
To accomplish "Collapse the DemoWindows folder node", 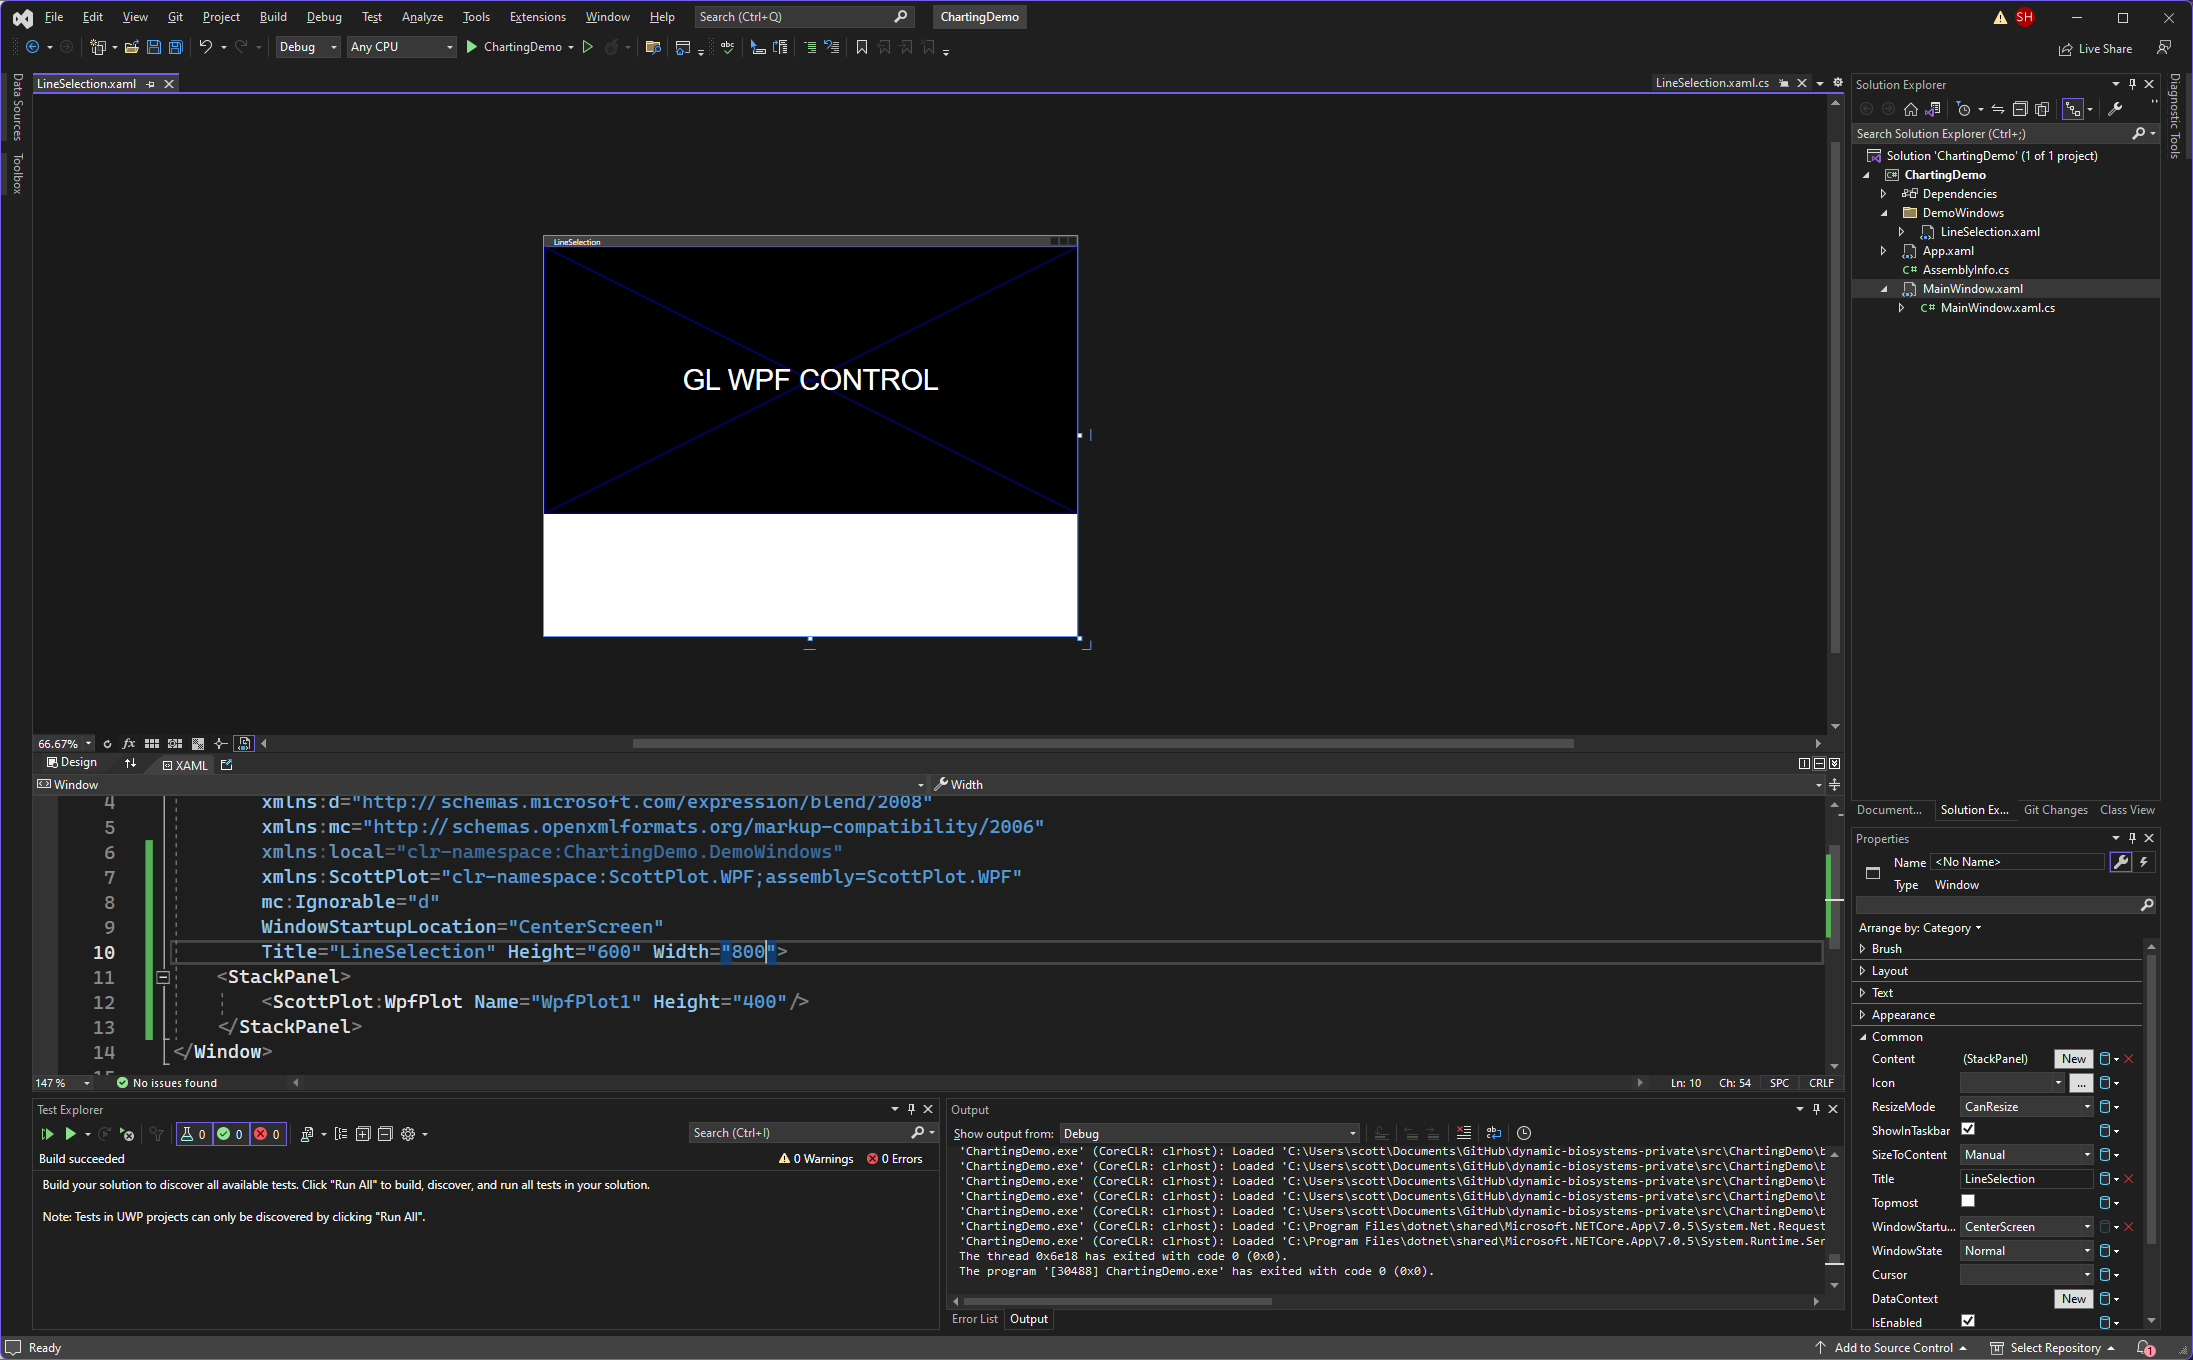I will 1884,213.
